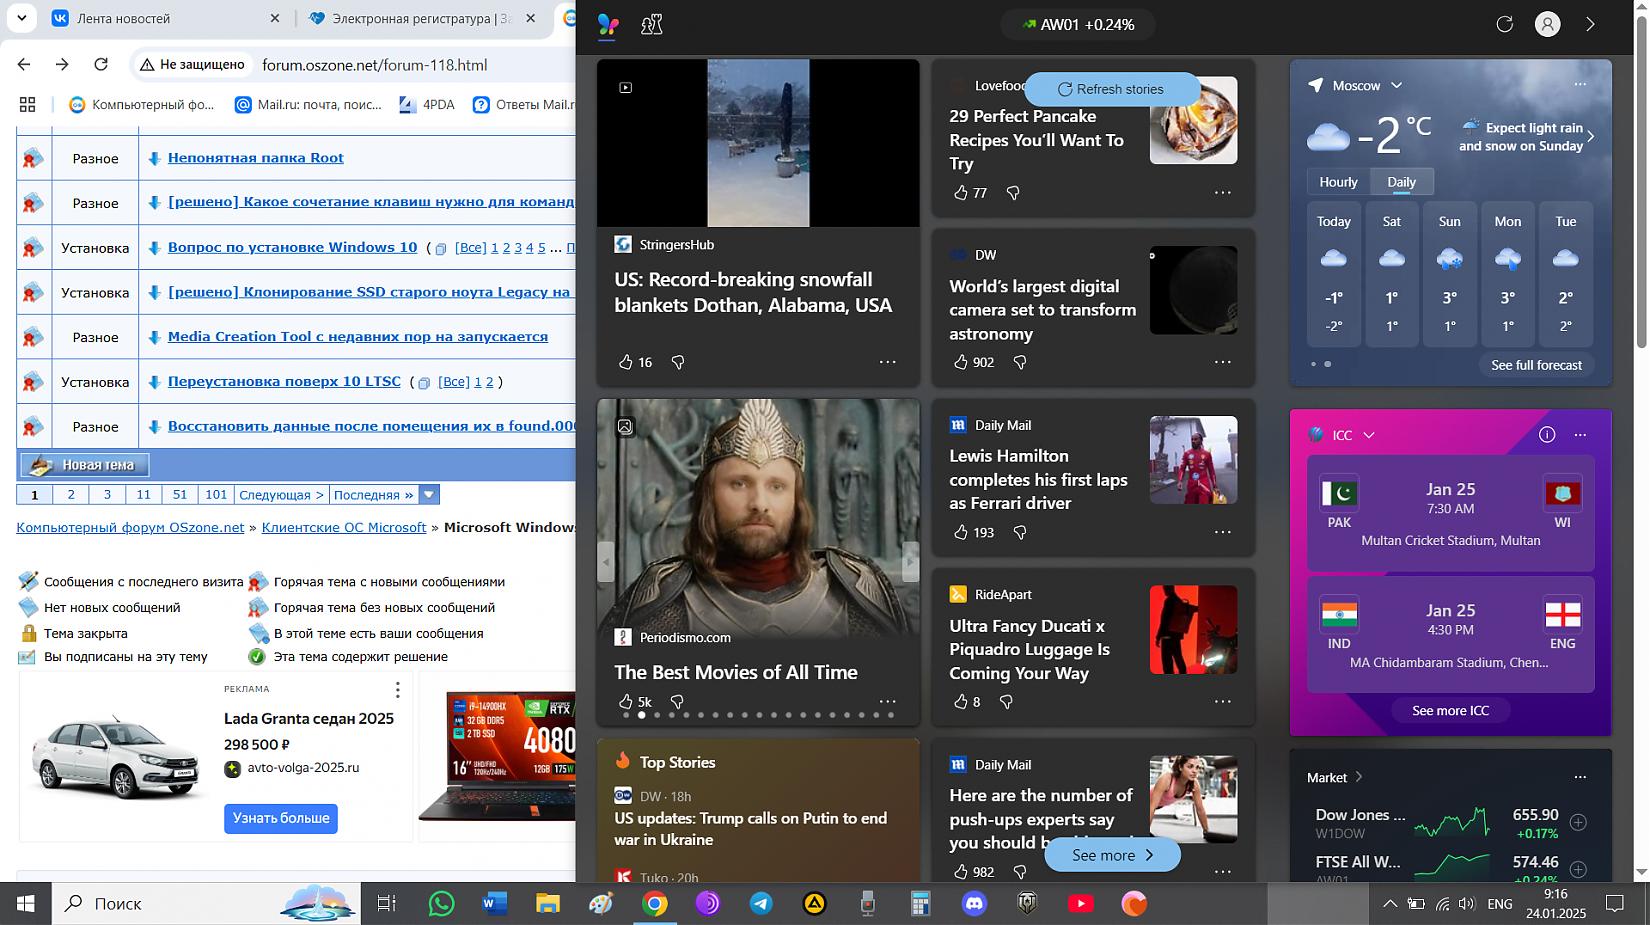Expand the Moscow location dropdown

[1396, 85]
